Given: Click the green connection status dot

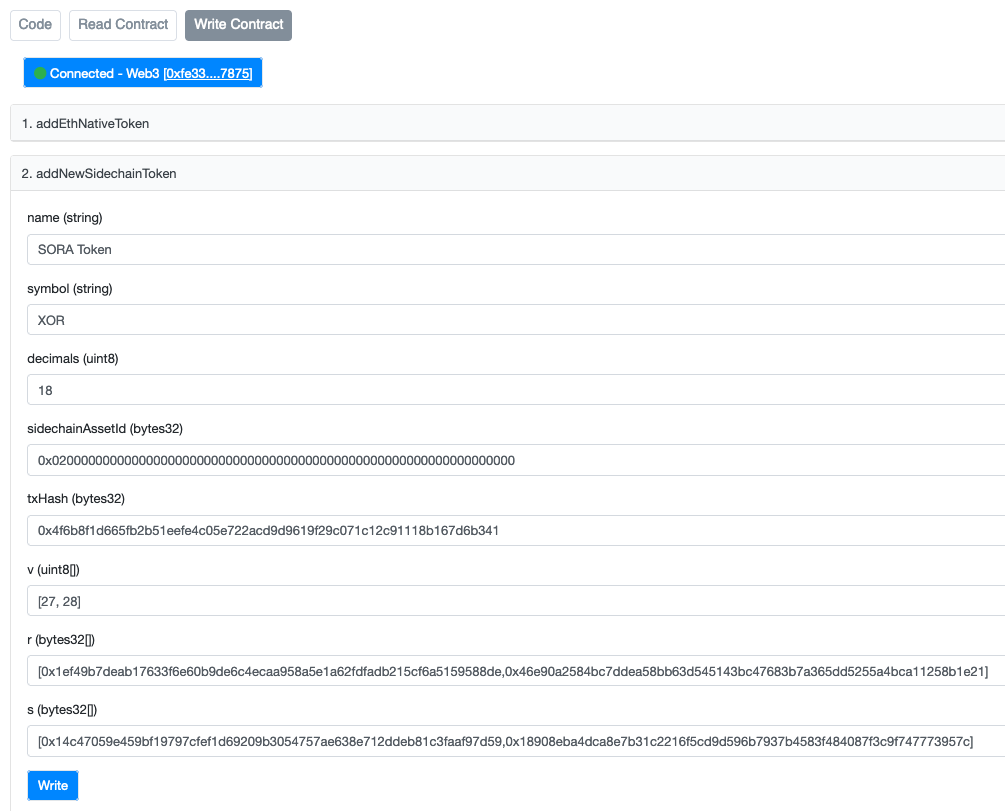Looking at the screenshot, I should (40, 73).
